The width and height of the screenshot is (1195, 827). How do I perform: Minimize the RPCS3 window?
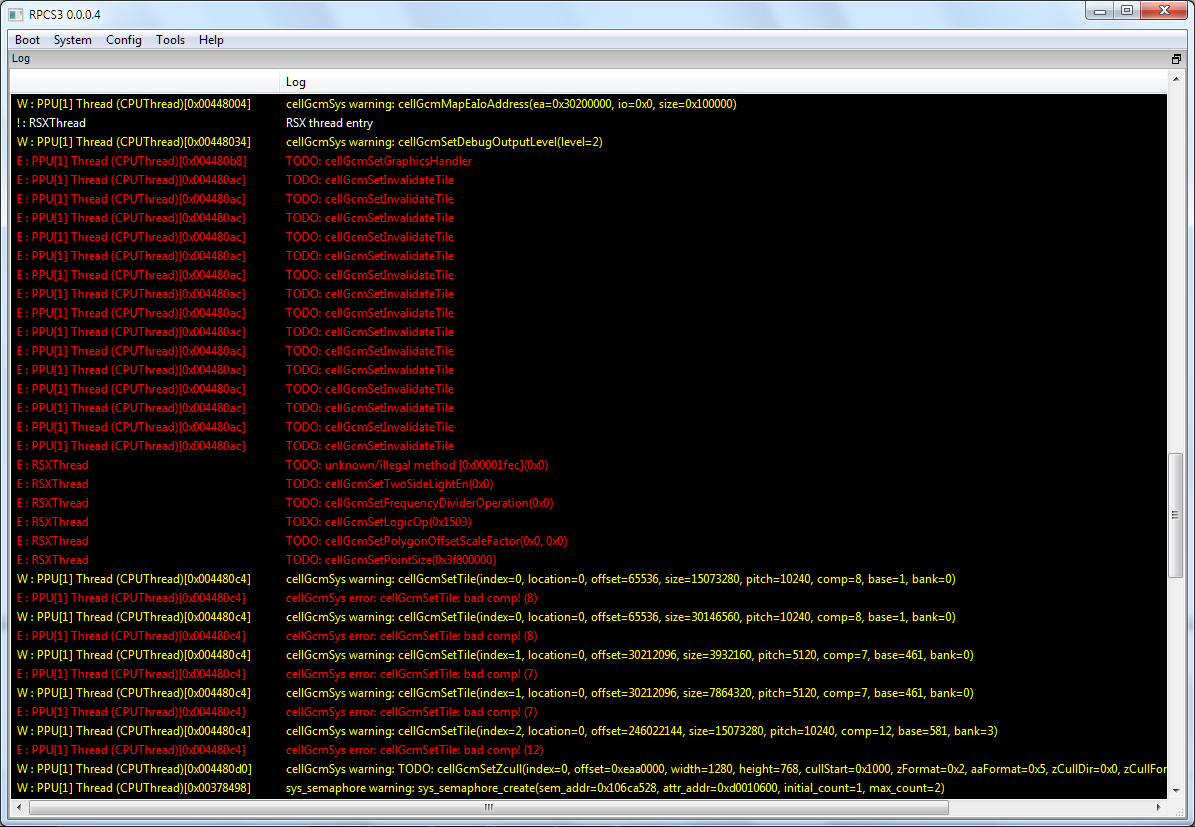1102,11
